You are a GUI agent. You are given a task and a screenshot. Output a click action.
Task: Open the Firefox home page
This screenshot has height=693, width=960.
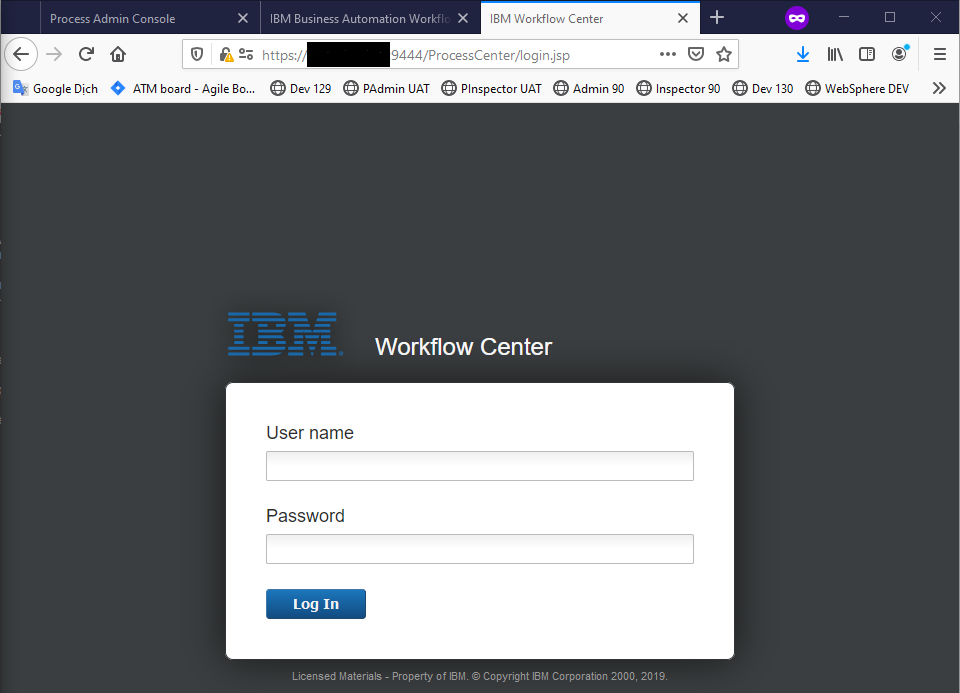(118, 54)
